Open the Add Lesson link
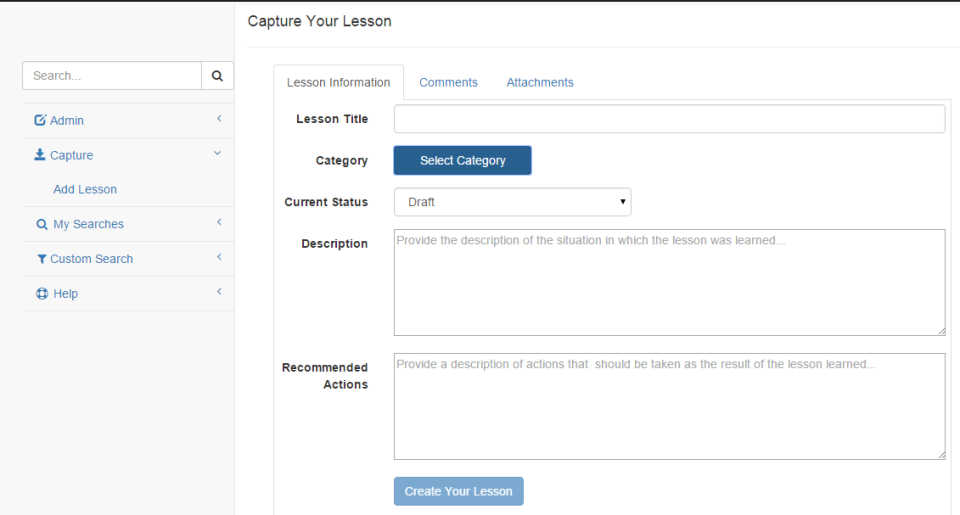Viewport: 960px width, 515px height. (85, 189)
